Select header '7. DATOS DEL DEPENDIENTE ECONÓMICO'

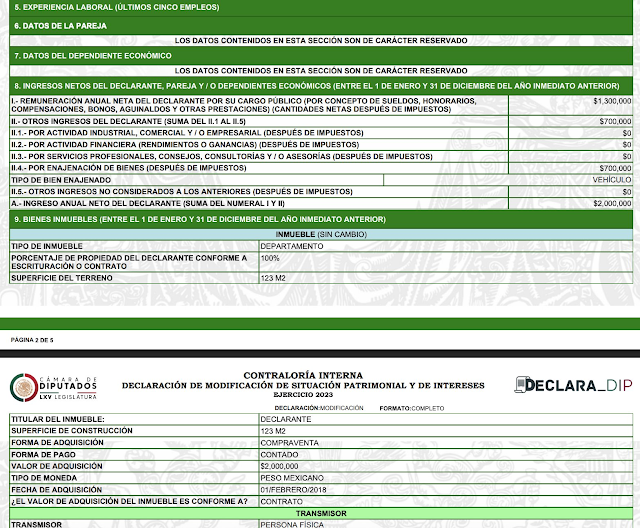pyautogui.click(x=93, y=56)
